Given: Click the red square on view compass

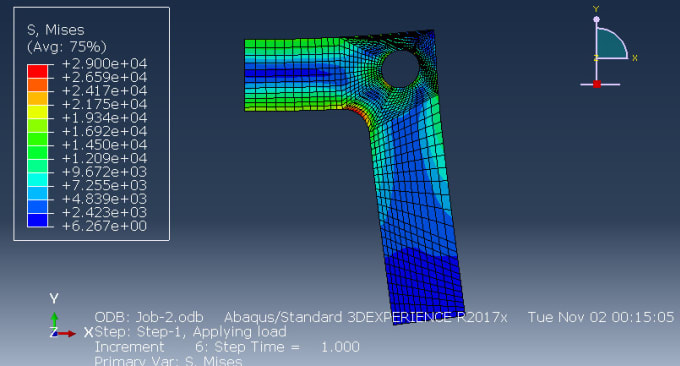Looking at the screenshot, I should (597, 84).
